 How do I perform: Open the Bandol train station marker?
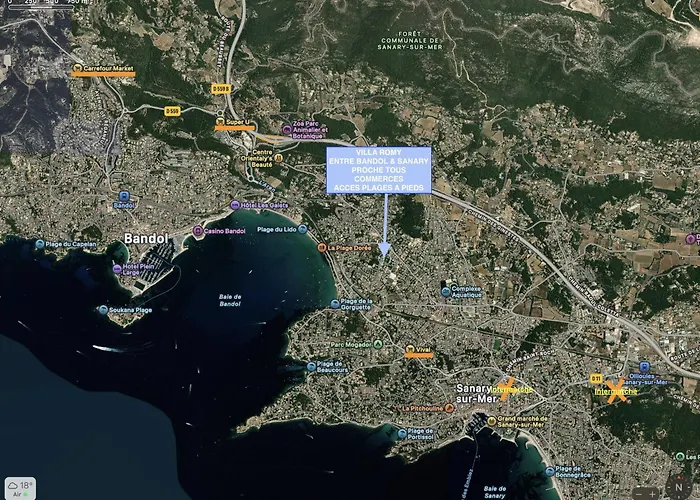[x=124, y=196]
